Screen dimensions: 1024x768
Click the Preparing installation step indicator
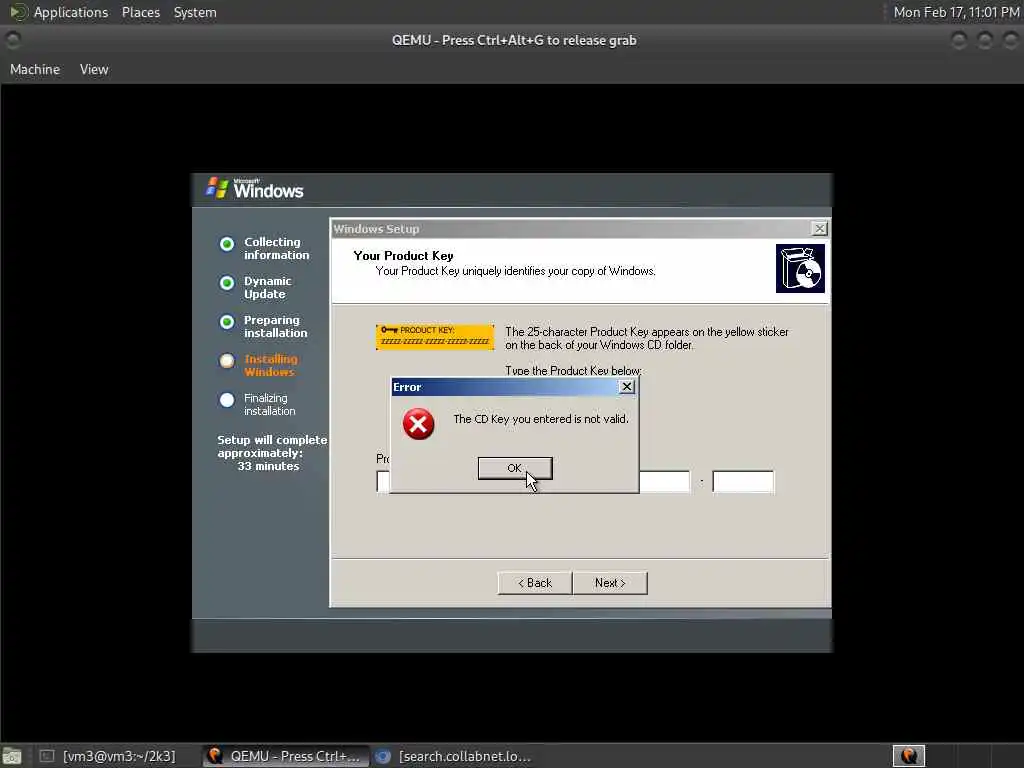[227, 322]
